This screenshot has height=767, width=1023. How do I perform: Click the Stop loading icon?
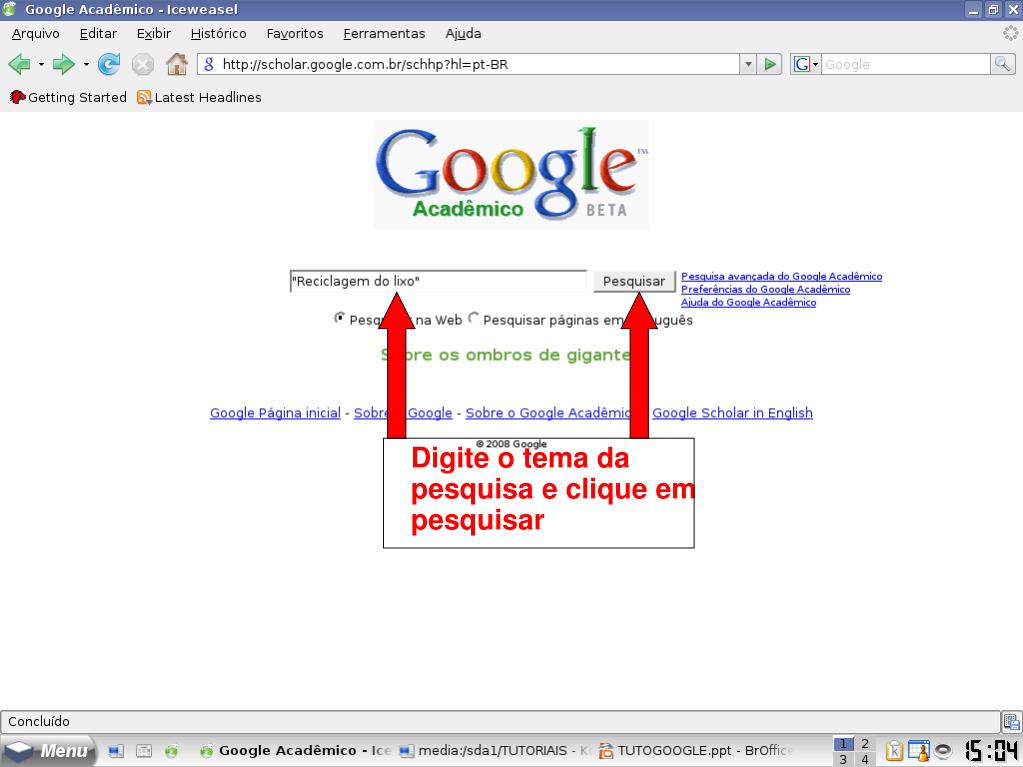tap(142, 65)
